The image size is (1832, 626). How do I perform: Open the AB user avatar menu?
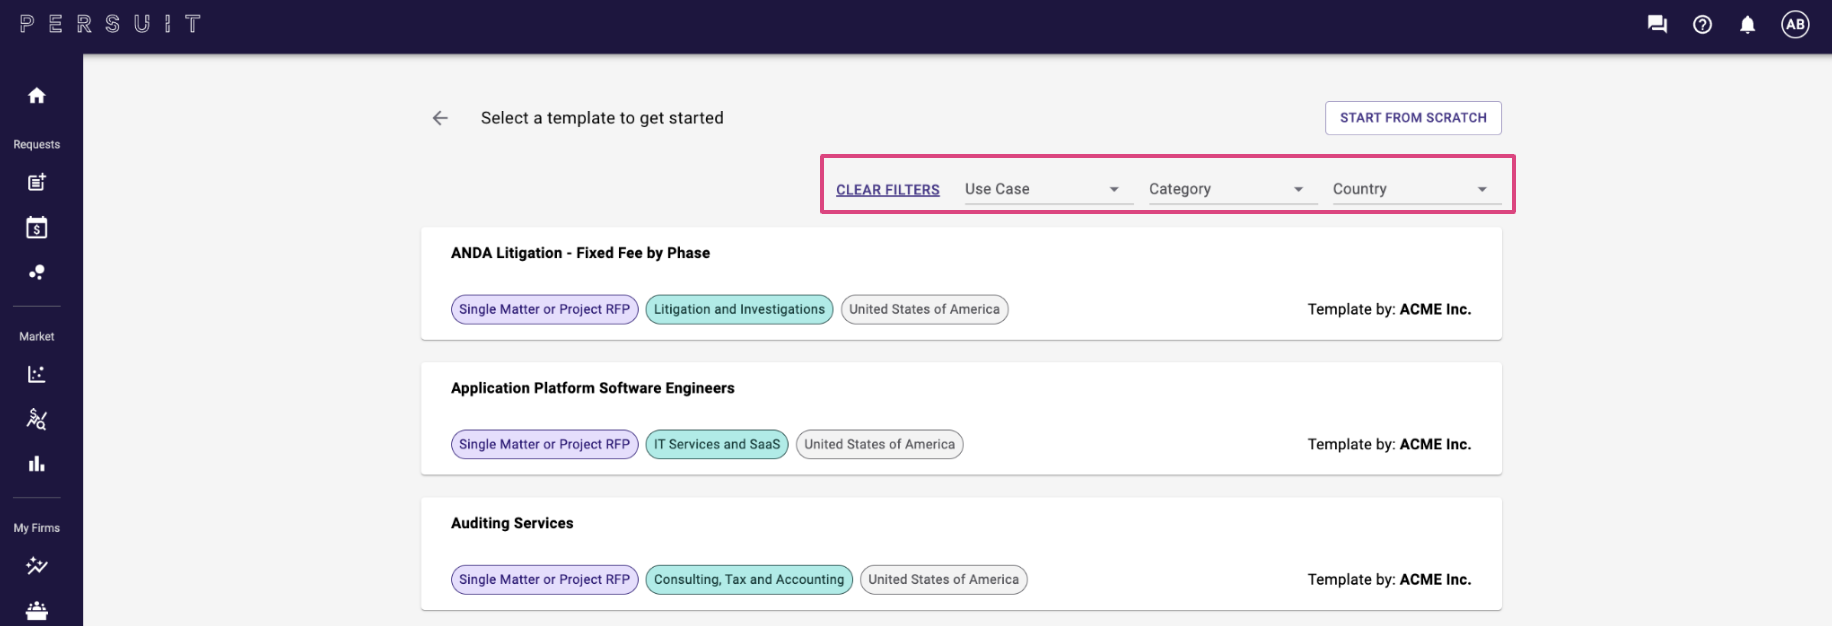pyautogui.click(x=1795, y=25)
